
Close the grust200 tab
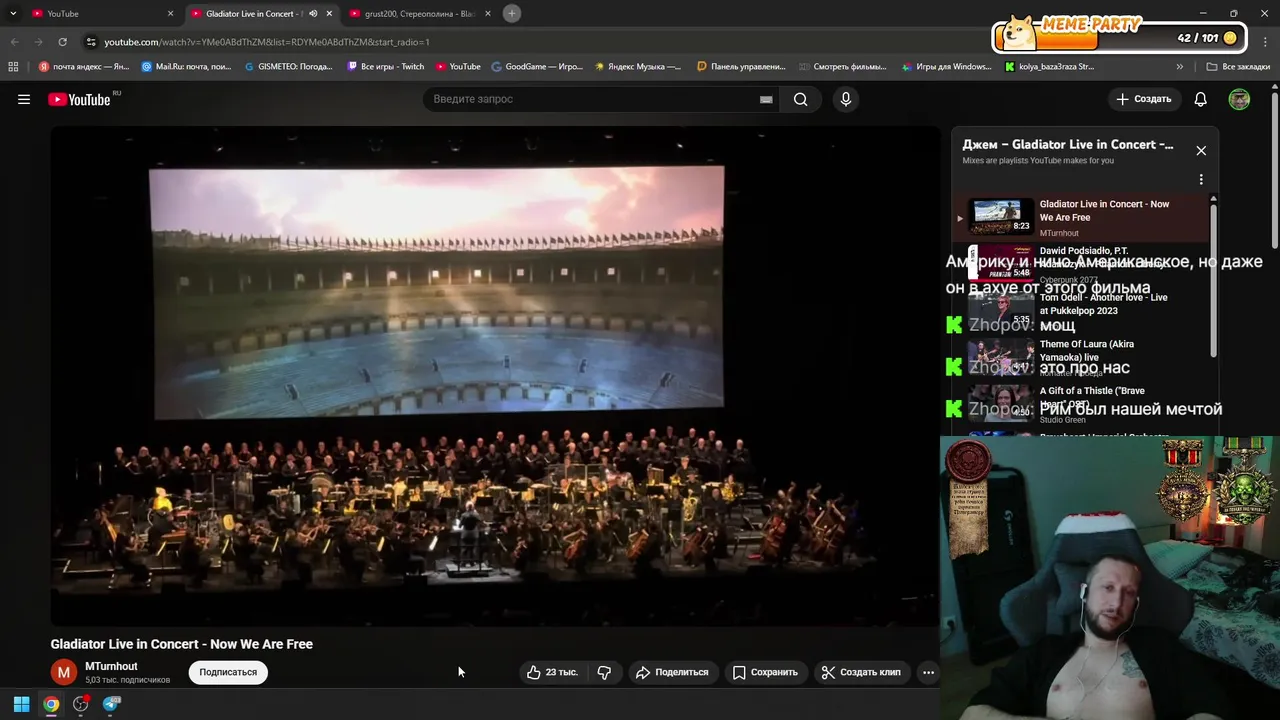[x=488, y=14]
